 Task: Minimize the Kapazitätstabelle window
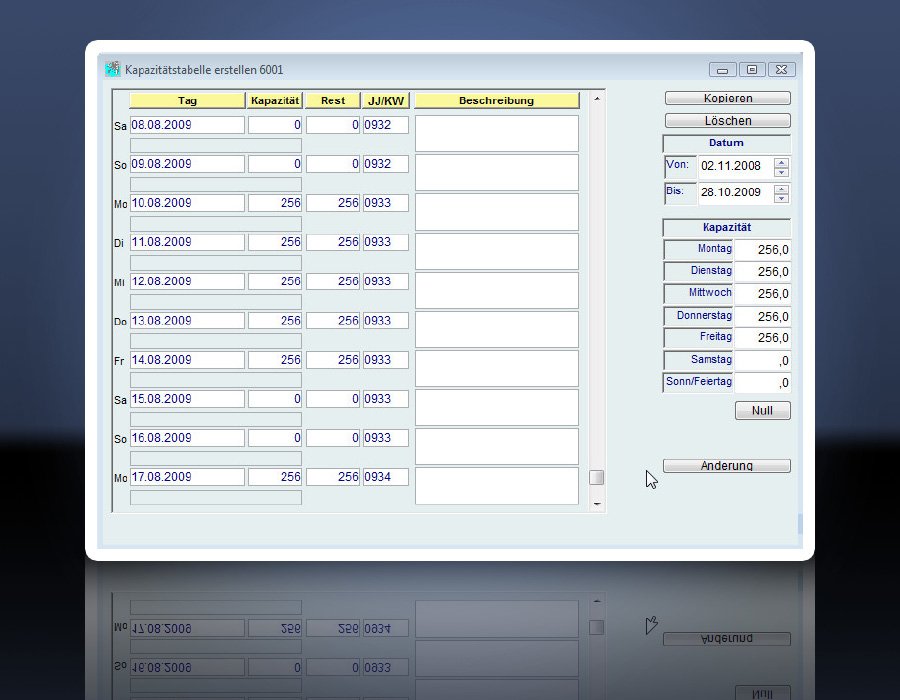(723, 70)
